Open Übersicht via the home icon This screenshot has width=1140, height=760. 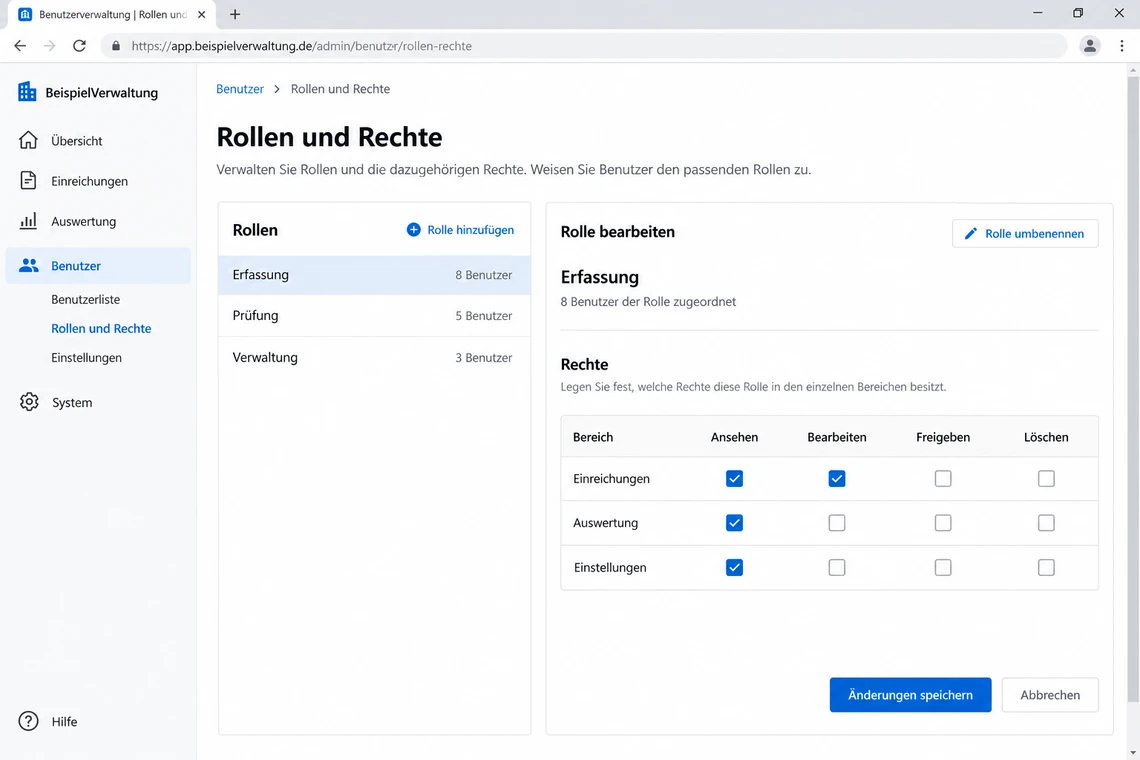pos(28,140)
